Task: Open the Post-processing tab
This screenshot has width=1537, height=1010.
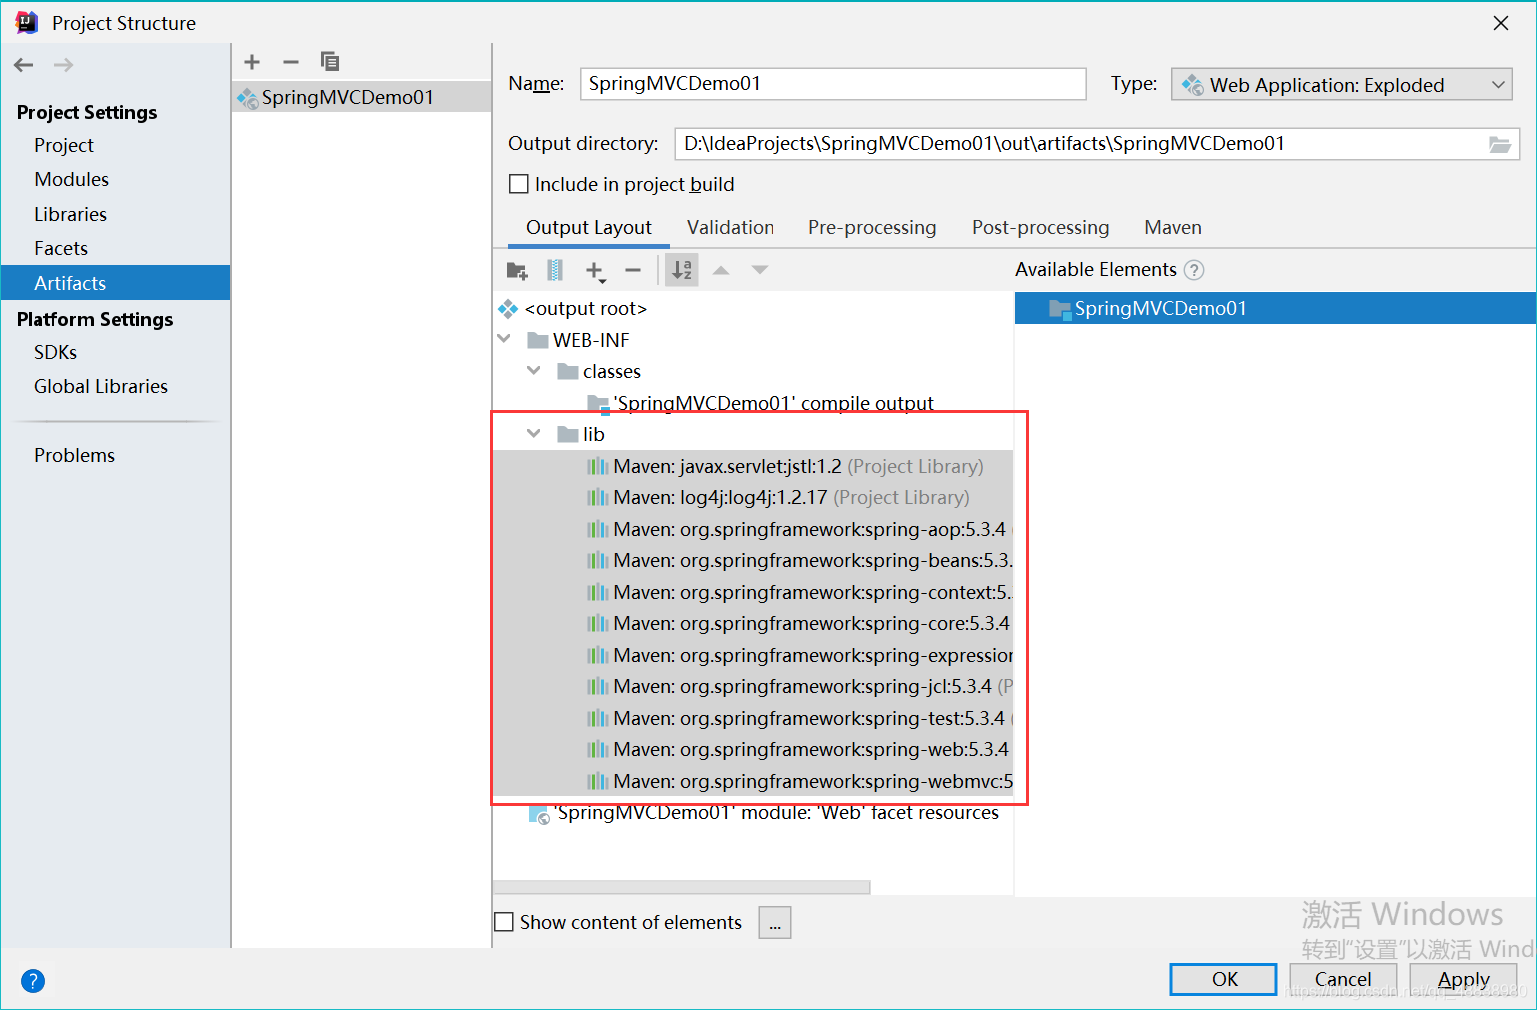Action: click(x=1040, y=228)
